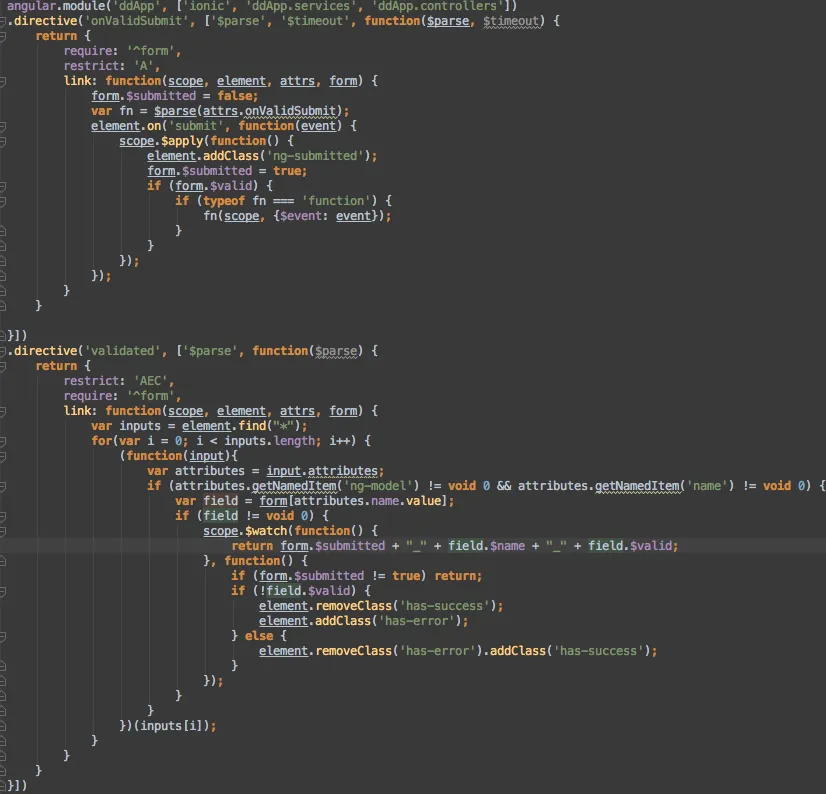Screen dimensions: 826x794
Task: Collapse the fold marker beside .directive('onValidSubmit'
Action: tap(3, 22)
